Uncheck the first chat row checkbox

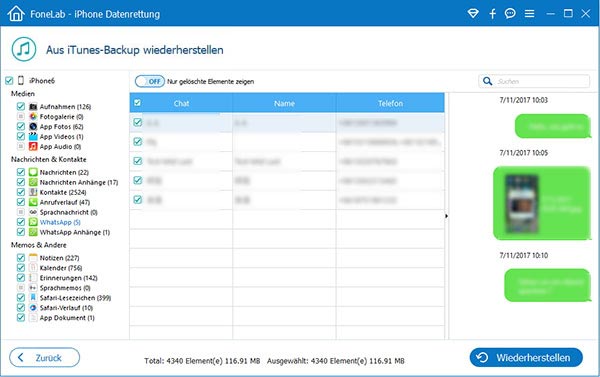pos(138,122)
